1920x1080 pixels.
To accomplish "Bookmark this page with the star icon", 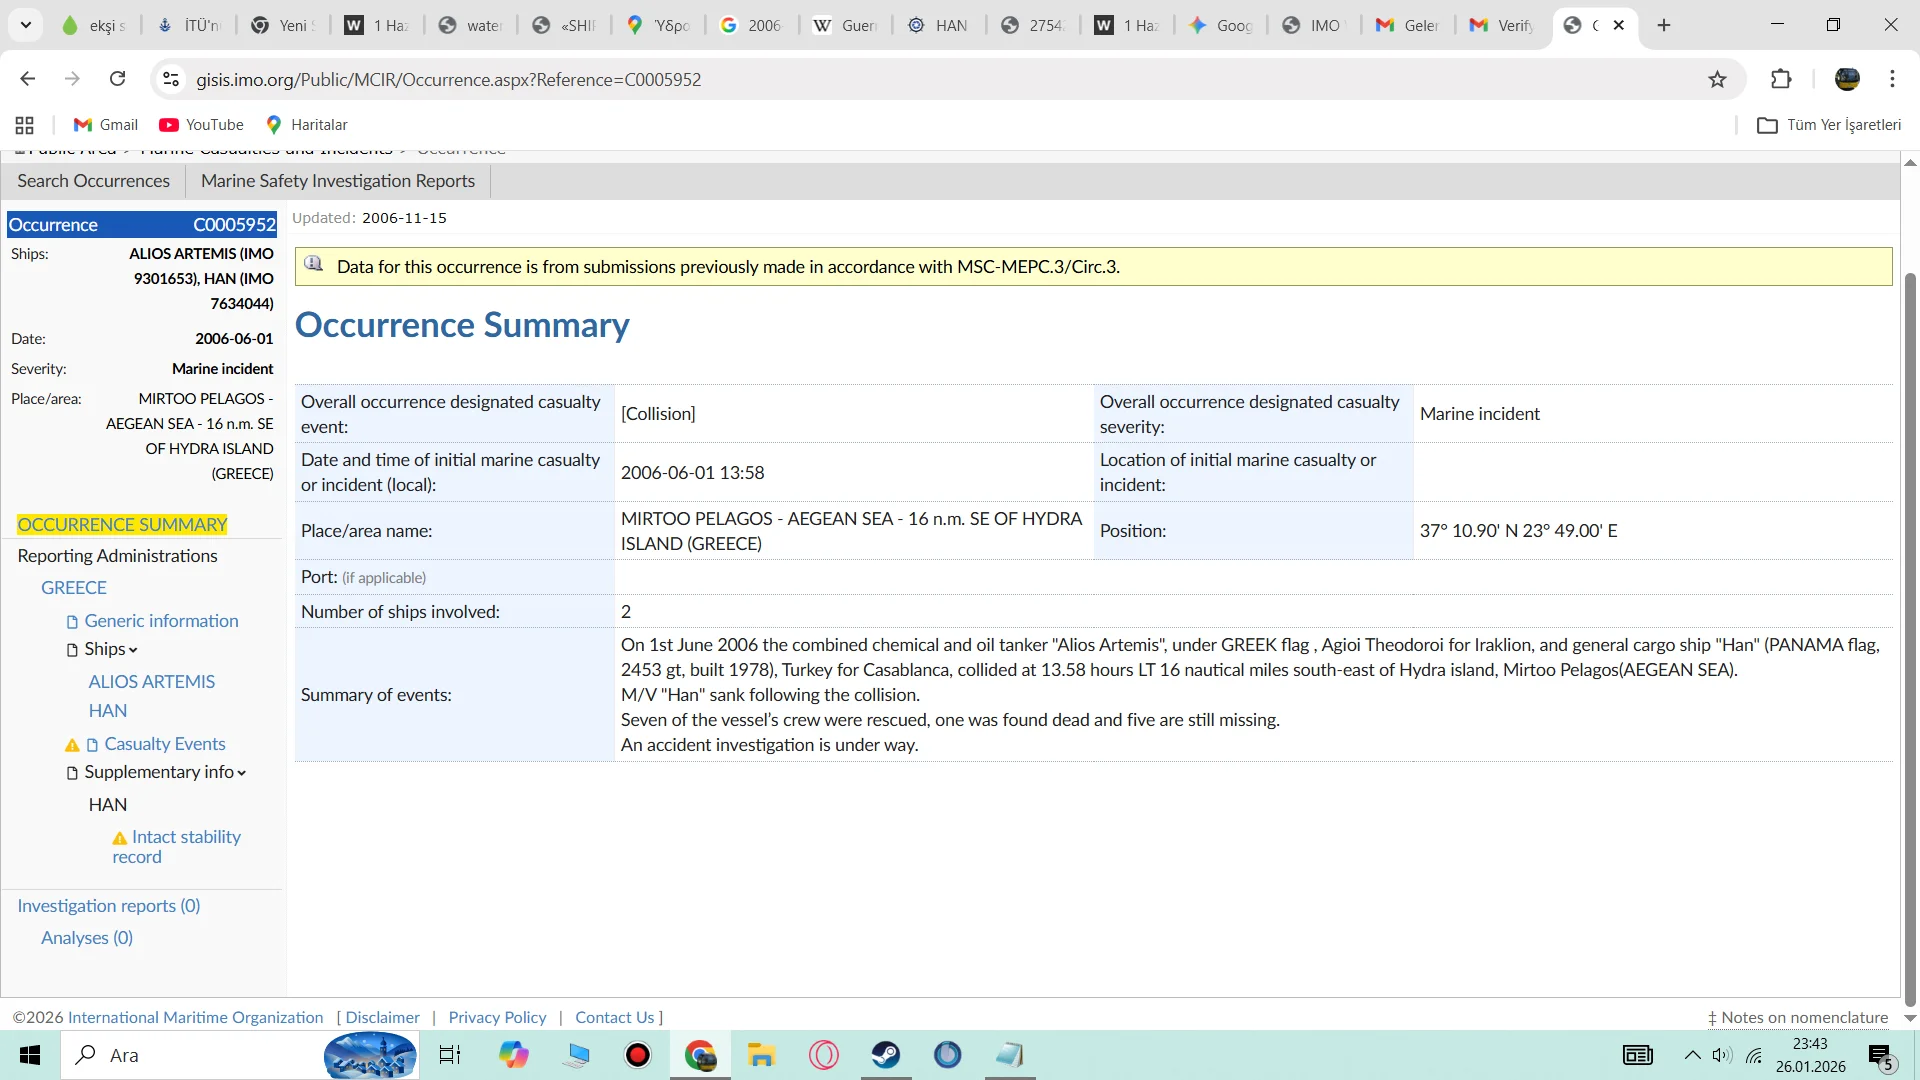I will pyautogui.click(x=1717, y=79).
